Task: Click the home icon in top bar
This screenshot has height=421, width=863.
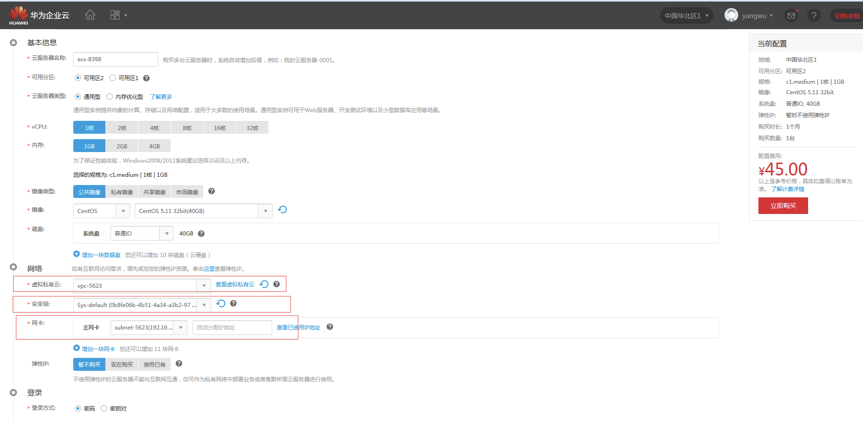Action: click(90, 15)
